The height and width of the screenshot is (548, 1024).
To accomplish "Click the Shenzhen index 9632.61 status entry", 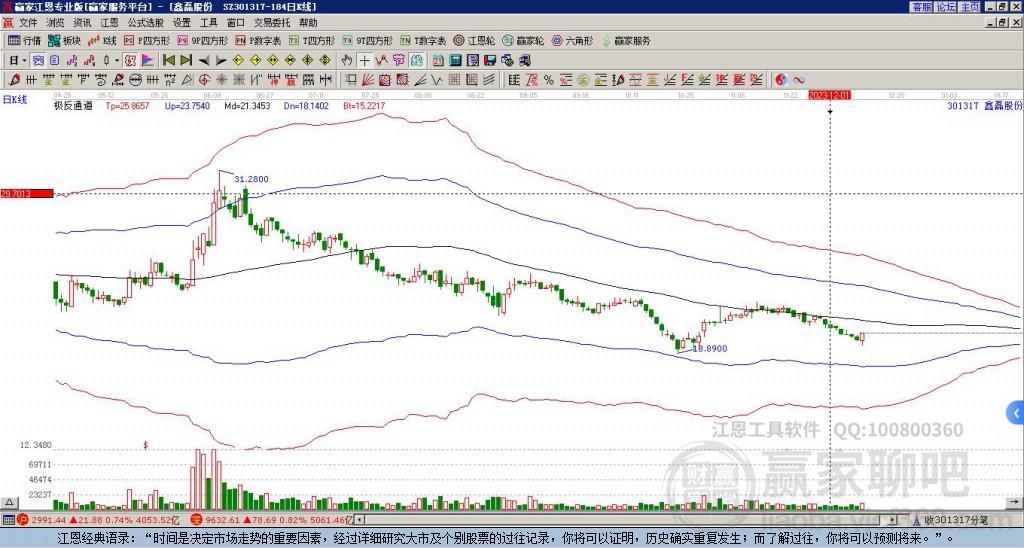I will (272, 520).
